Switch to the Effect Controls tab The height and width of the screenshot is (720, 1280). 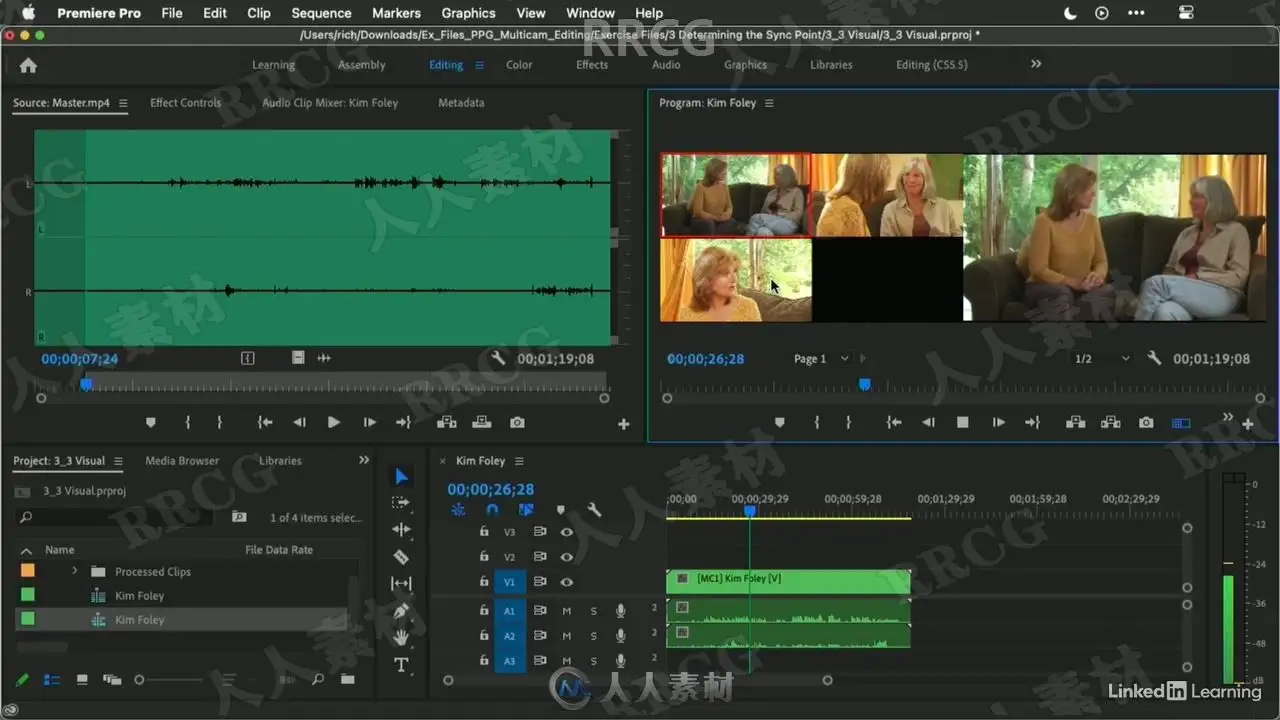pos(185,103)
